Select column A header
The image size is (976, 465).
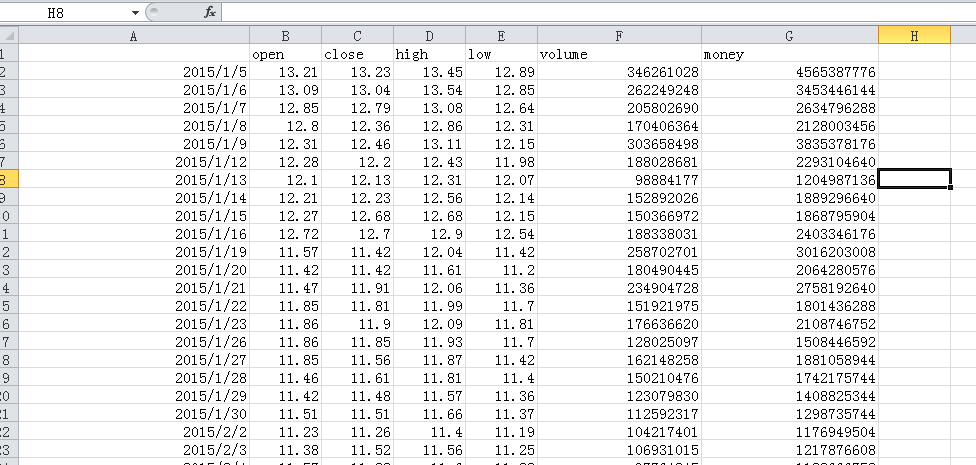134,36
